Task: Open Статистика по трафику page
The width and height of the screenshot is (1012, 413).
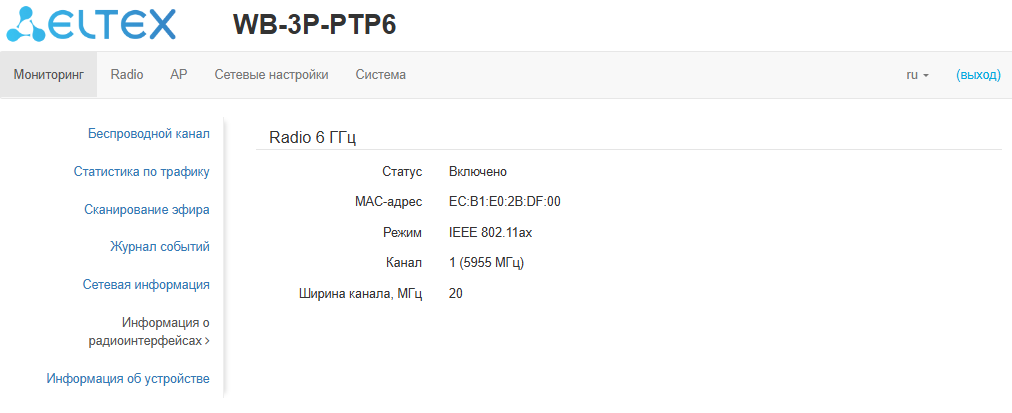Action: (x=141, y=171)
